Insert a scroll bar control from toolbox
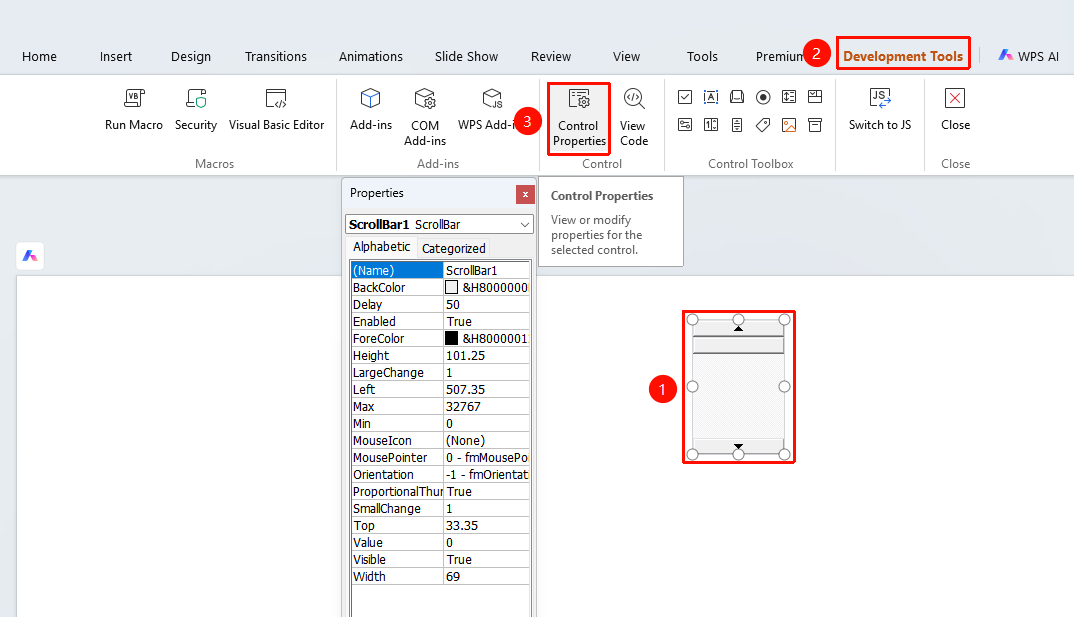This screenshot has width=1074, height=617. [x=737, y=125]
